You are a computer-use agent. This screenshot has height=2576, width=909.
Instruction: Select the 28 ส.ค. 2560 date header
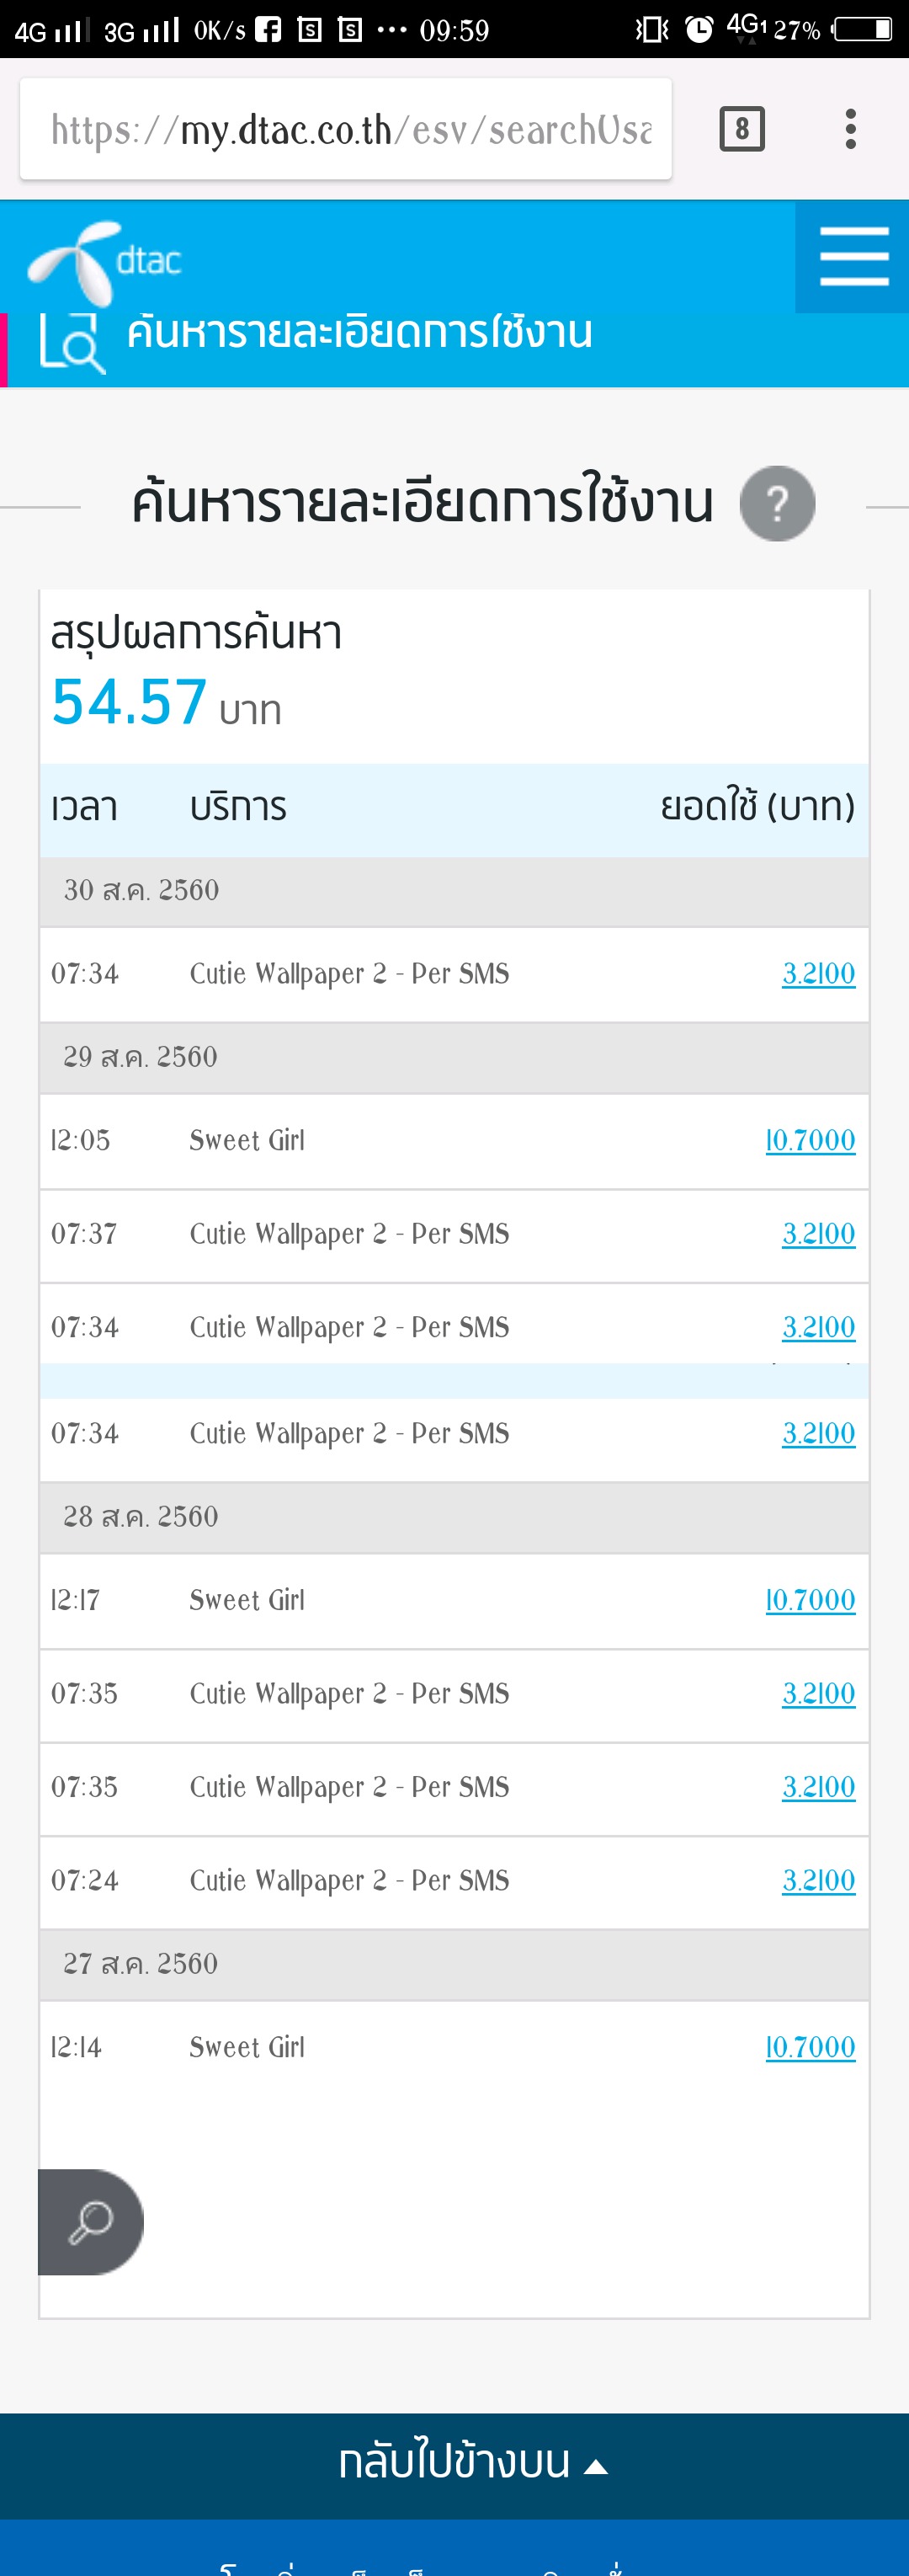(141, 1517)
